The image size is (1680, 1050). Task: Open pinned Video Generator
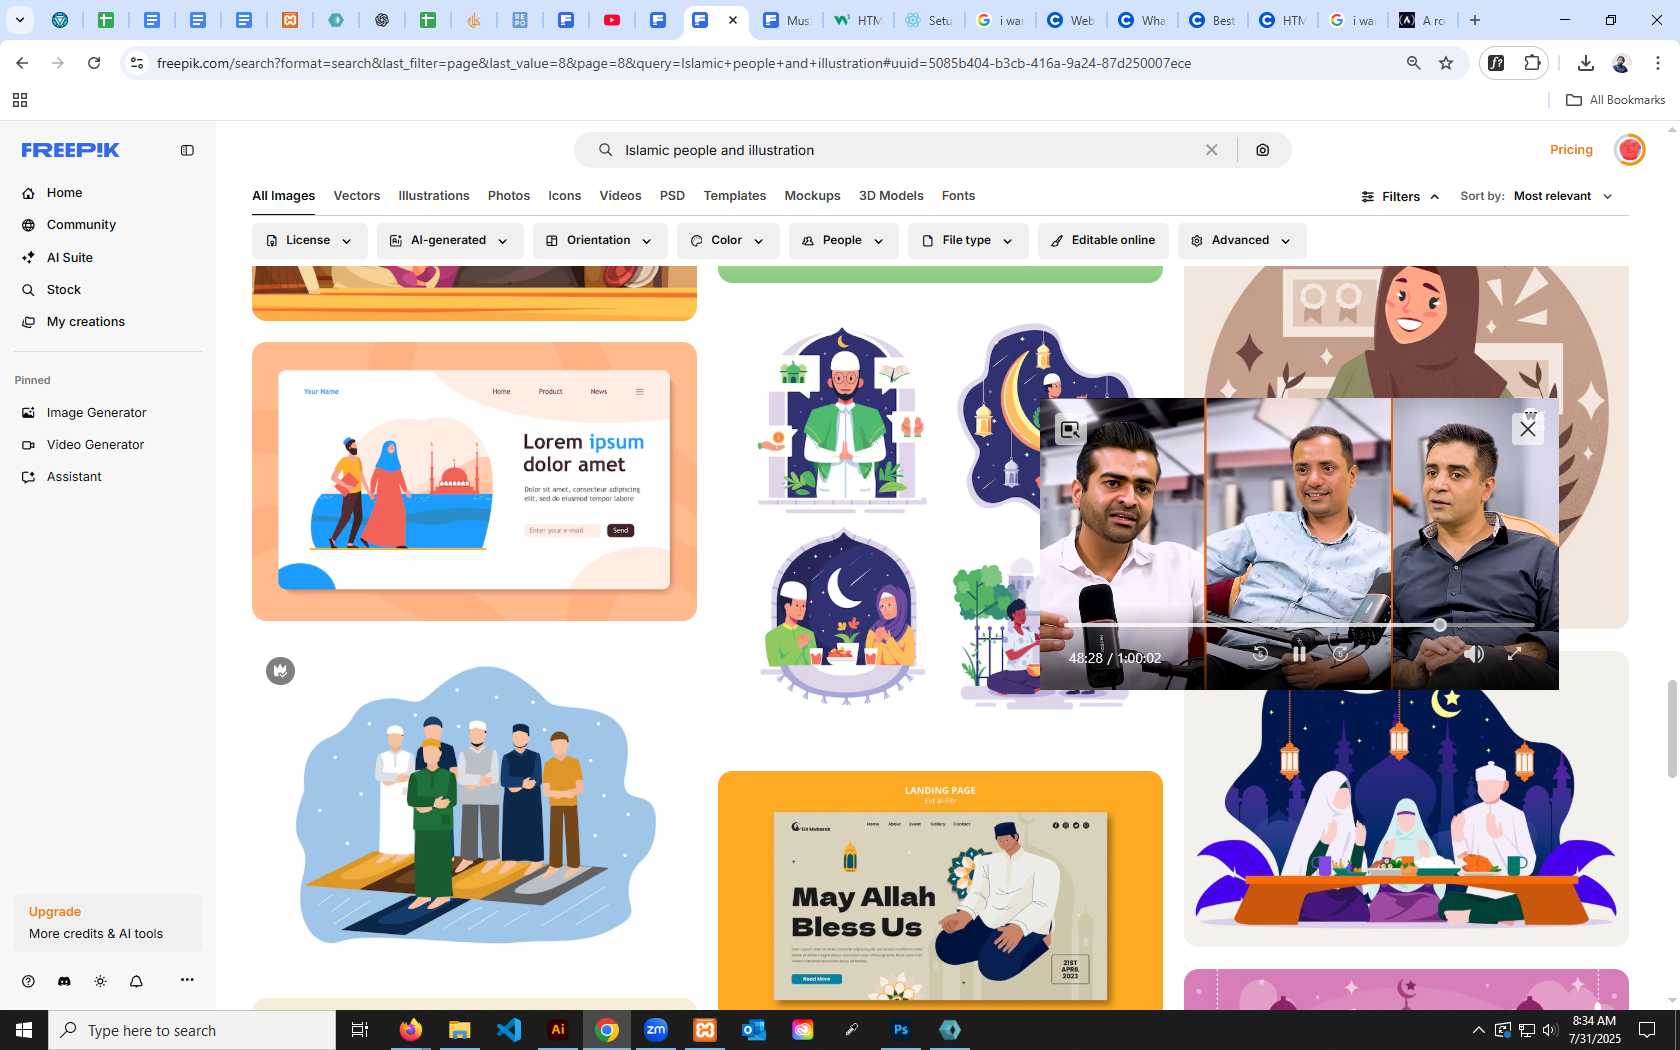[x=95, y=445]
